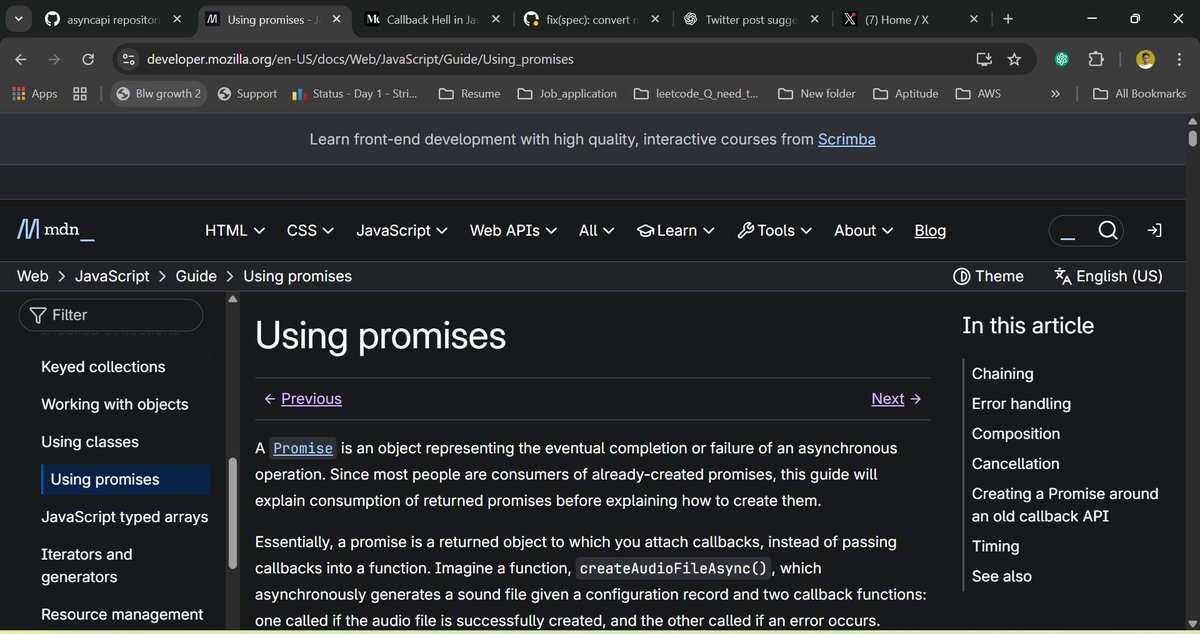Click the JavaScript breadcrumb
The height and width of the screenshot is (634, 1200).
coord(112,276)
